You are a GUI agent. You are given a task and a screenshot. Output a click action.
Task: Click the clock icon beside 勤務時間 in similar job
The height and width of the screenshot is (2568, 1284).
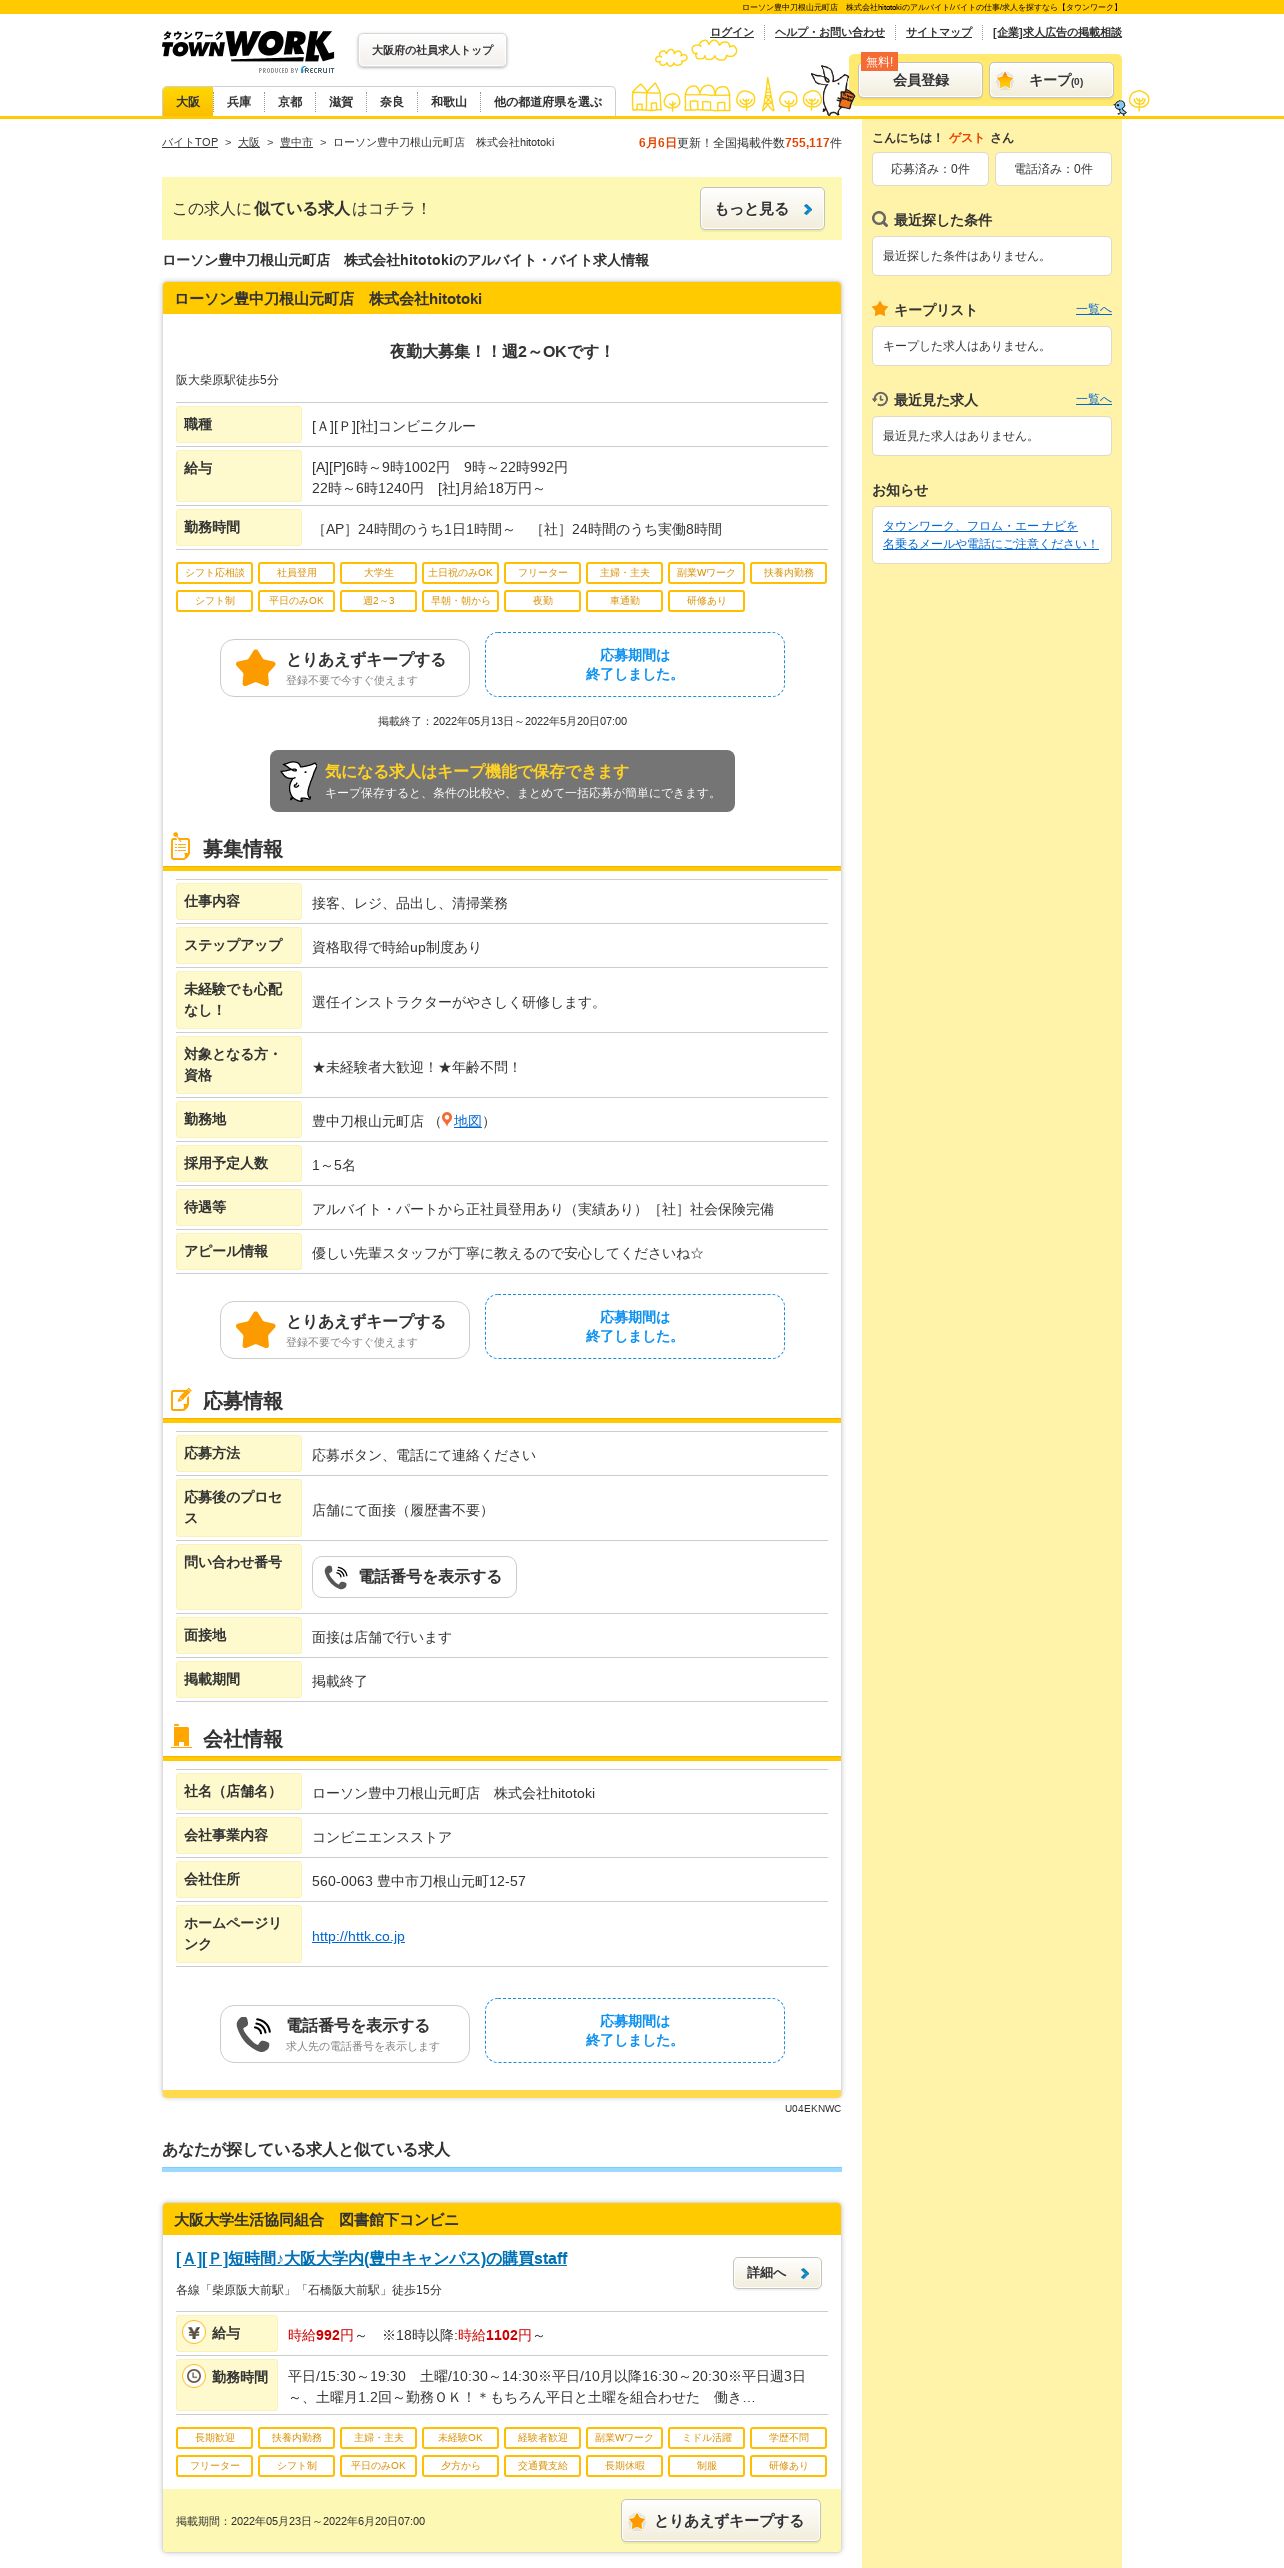click(194, 2376)
